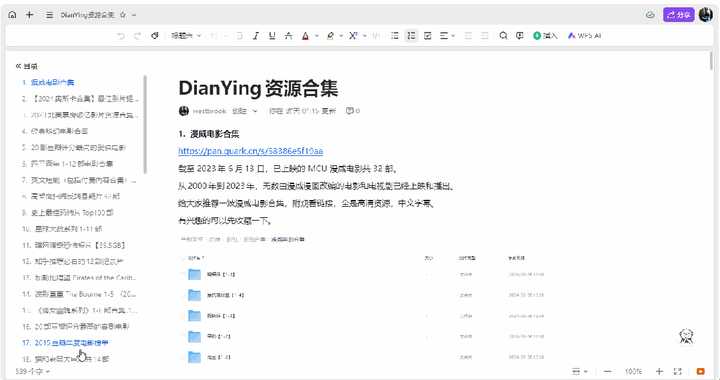Jump to outline item 6 with 1-12 series

[68, 163]
